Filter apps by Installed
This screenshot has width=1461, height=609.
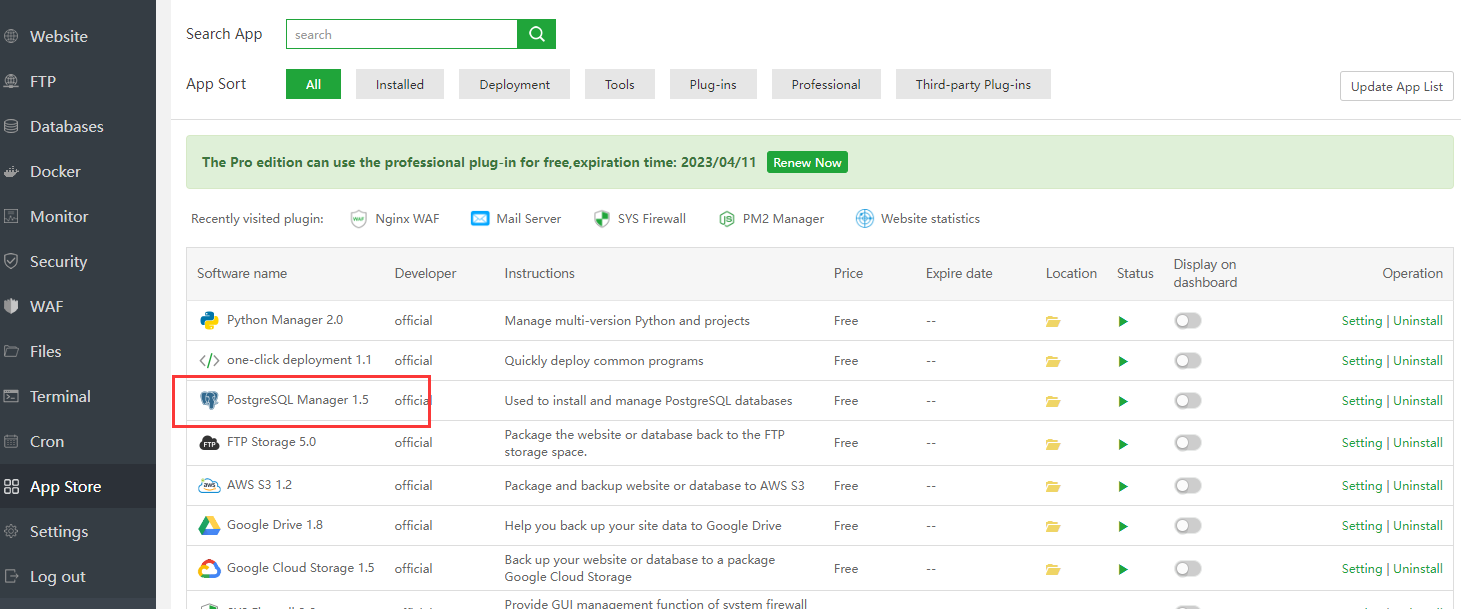click(400, 84)
